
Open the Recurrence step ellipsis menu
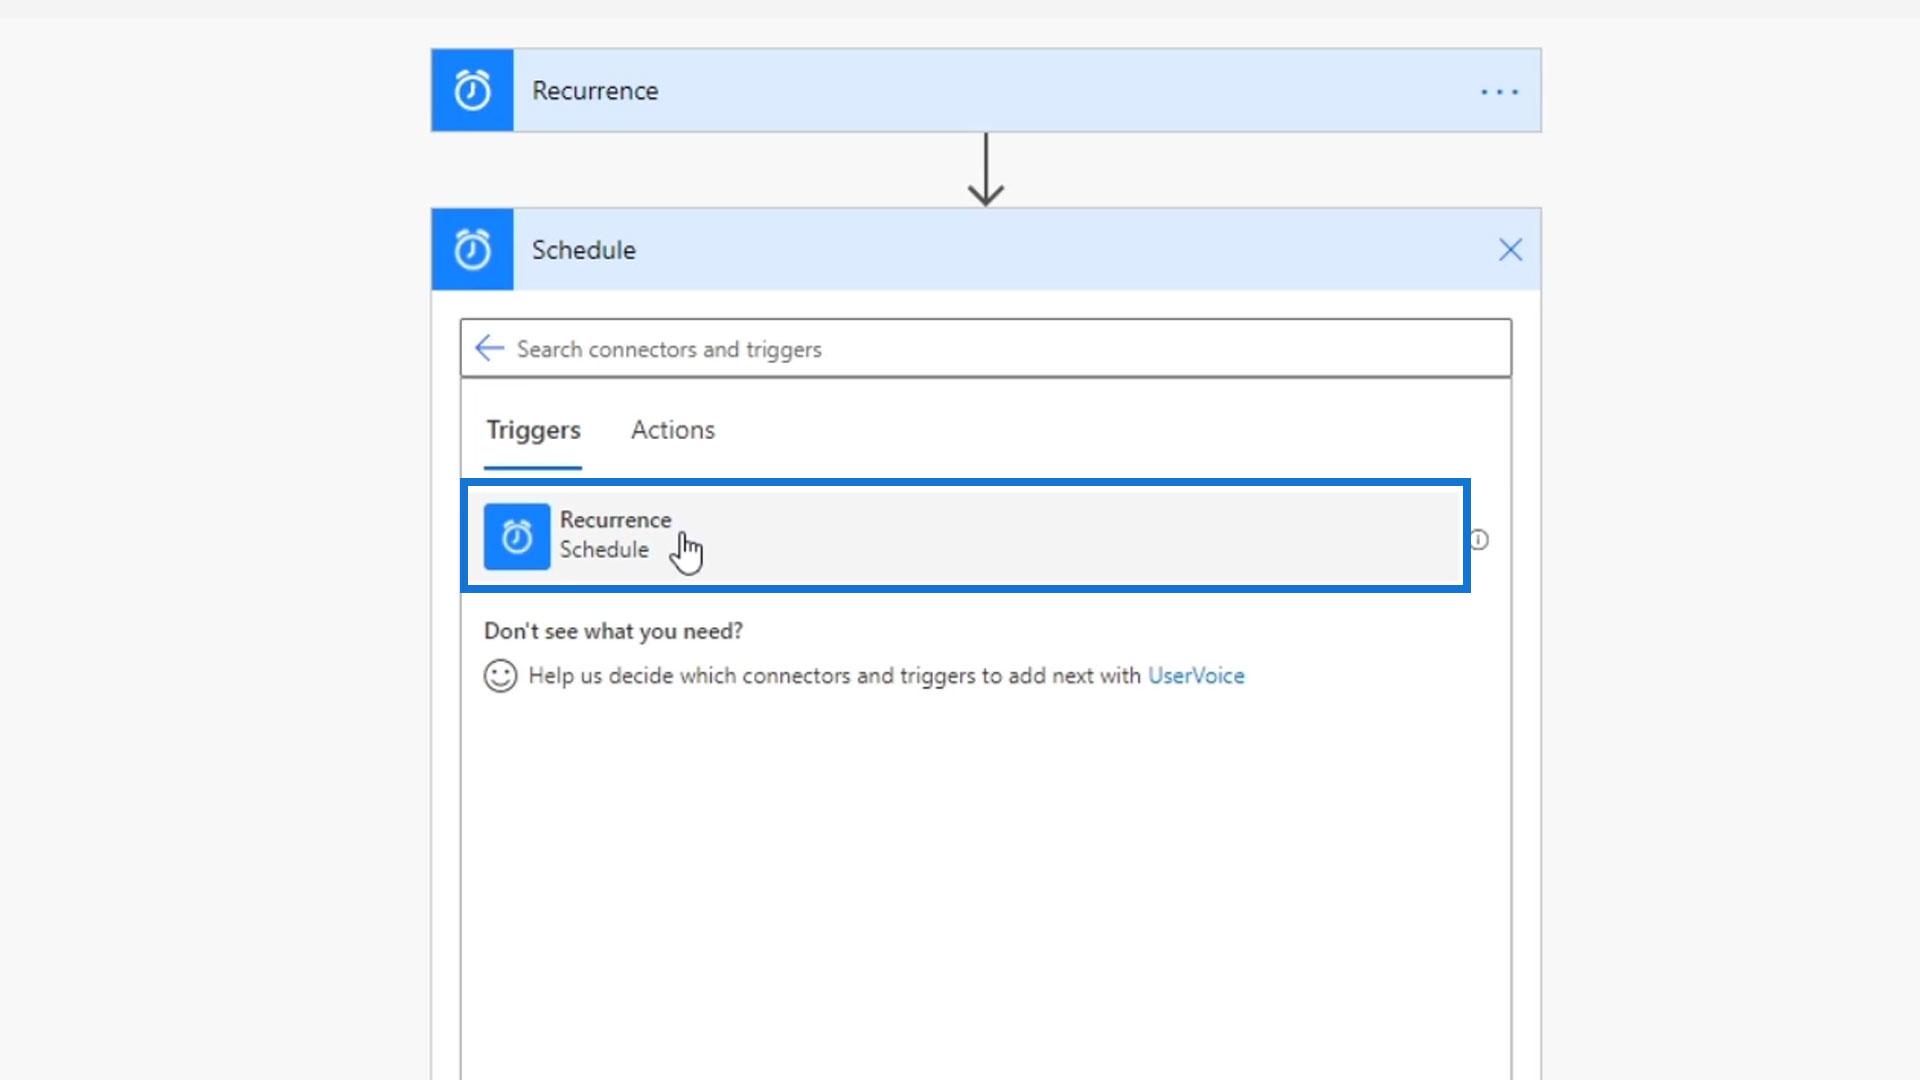(1499, 91)
